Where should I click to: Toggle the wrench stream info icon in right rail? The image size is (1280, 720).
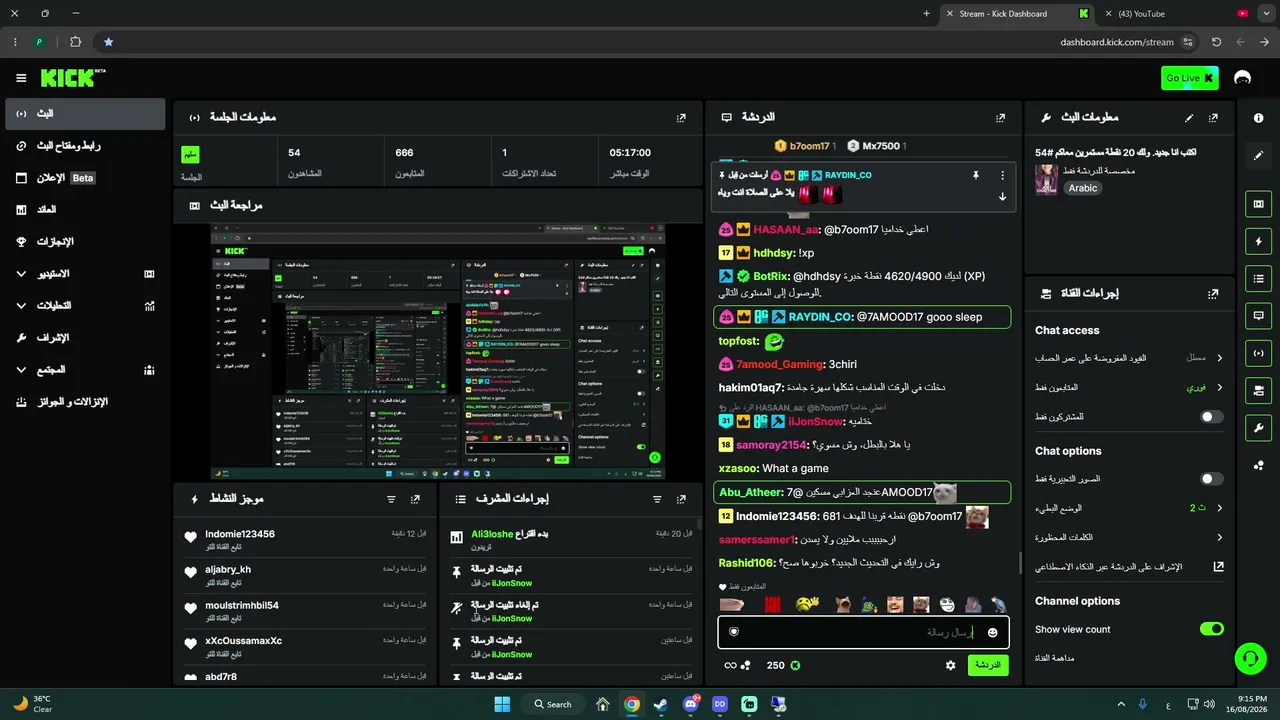[1258, 427]
